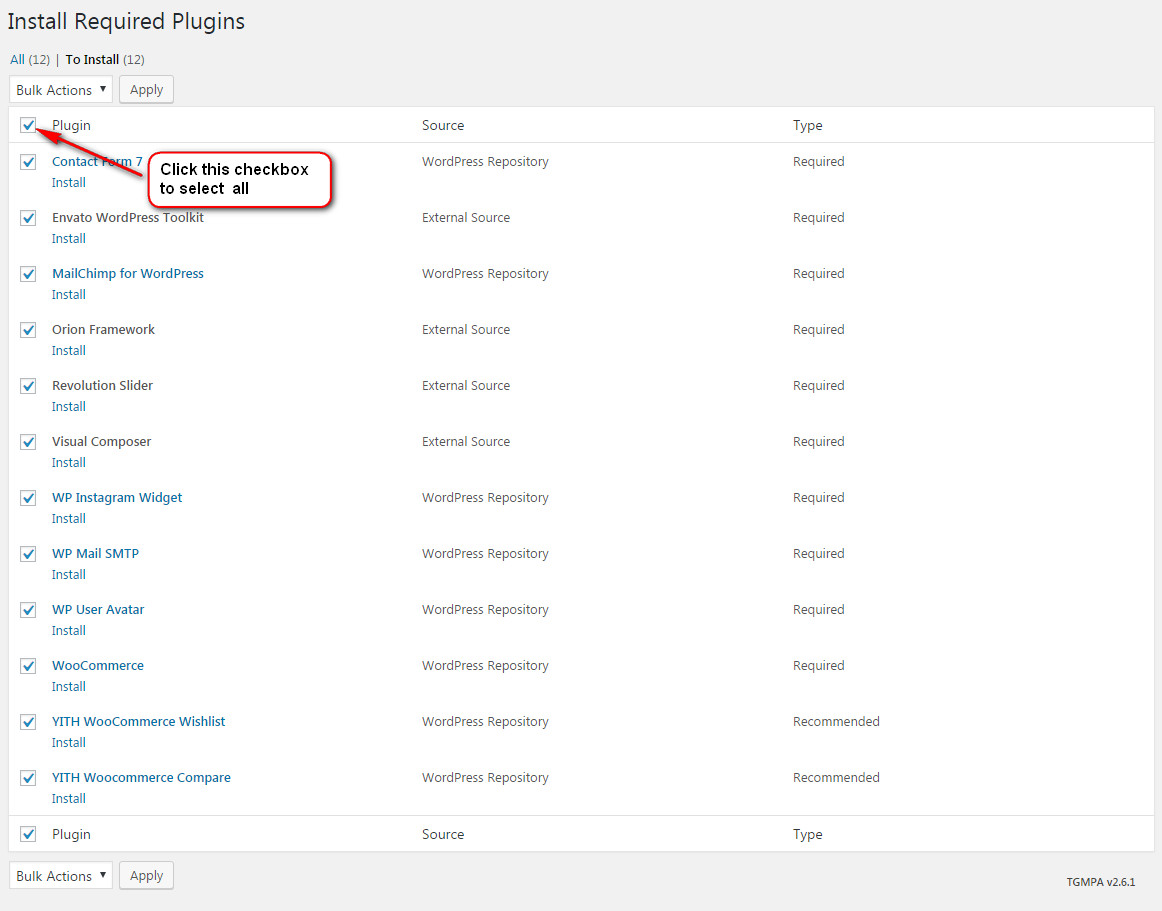This screenshot has height=911, width=1162.
Task: Uncheck the Contact Form 7 checkbox
Action: pyautogui.click(x=28, y=162)
